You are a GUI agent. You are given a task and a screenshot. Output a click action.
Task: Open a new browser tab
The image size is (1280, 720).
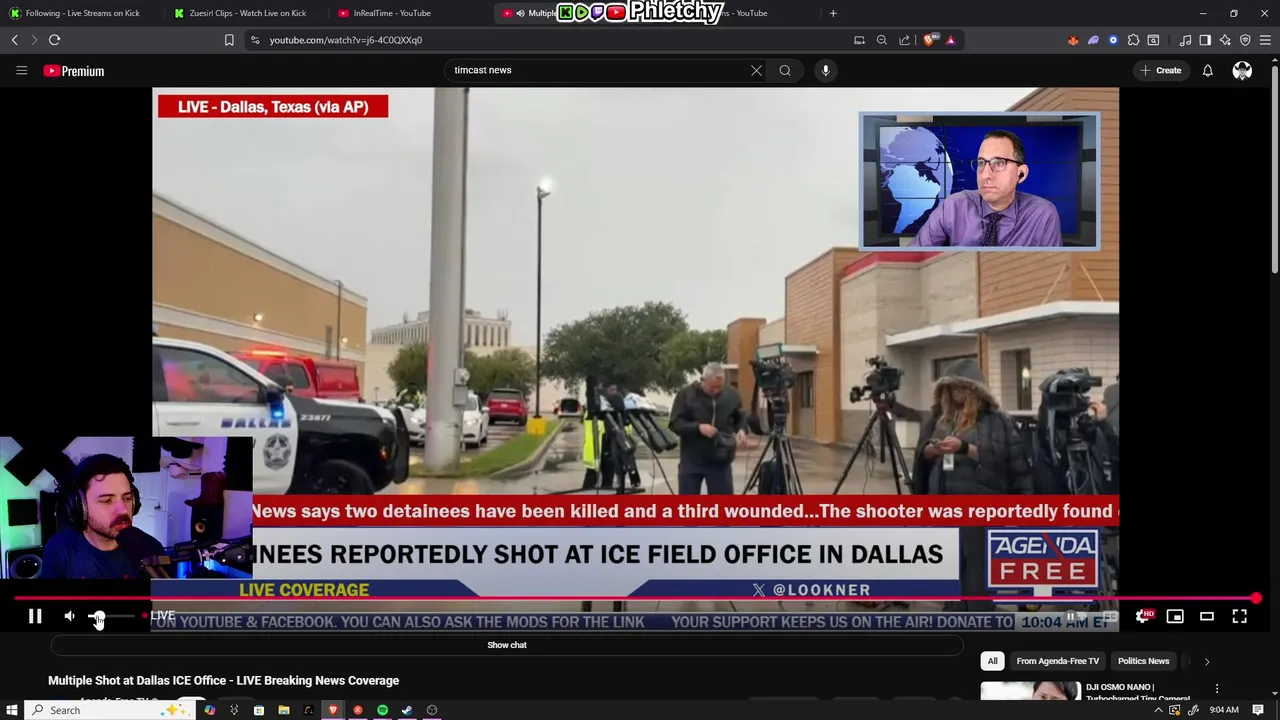pos(833,13)
